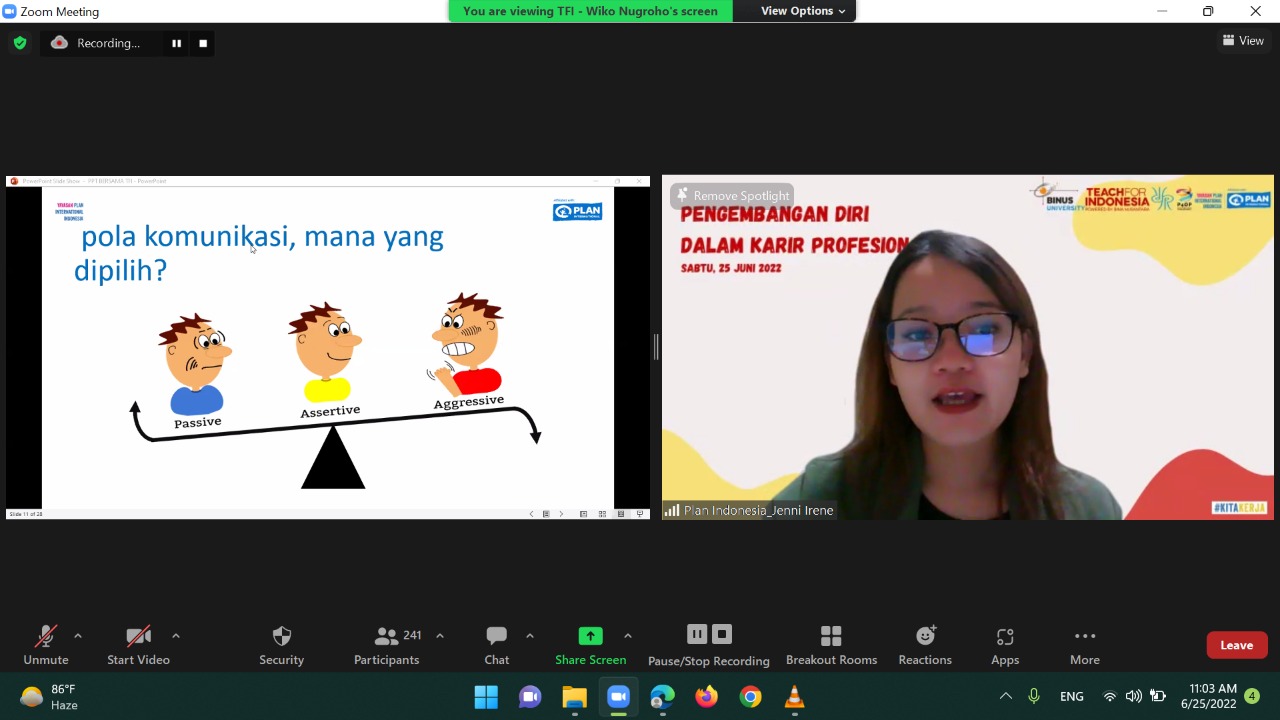Open the Participants panel
Viewport: 1280px width, 720px height.
[387, 637]
